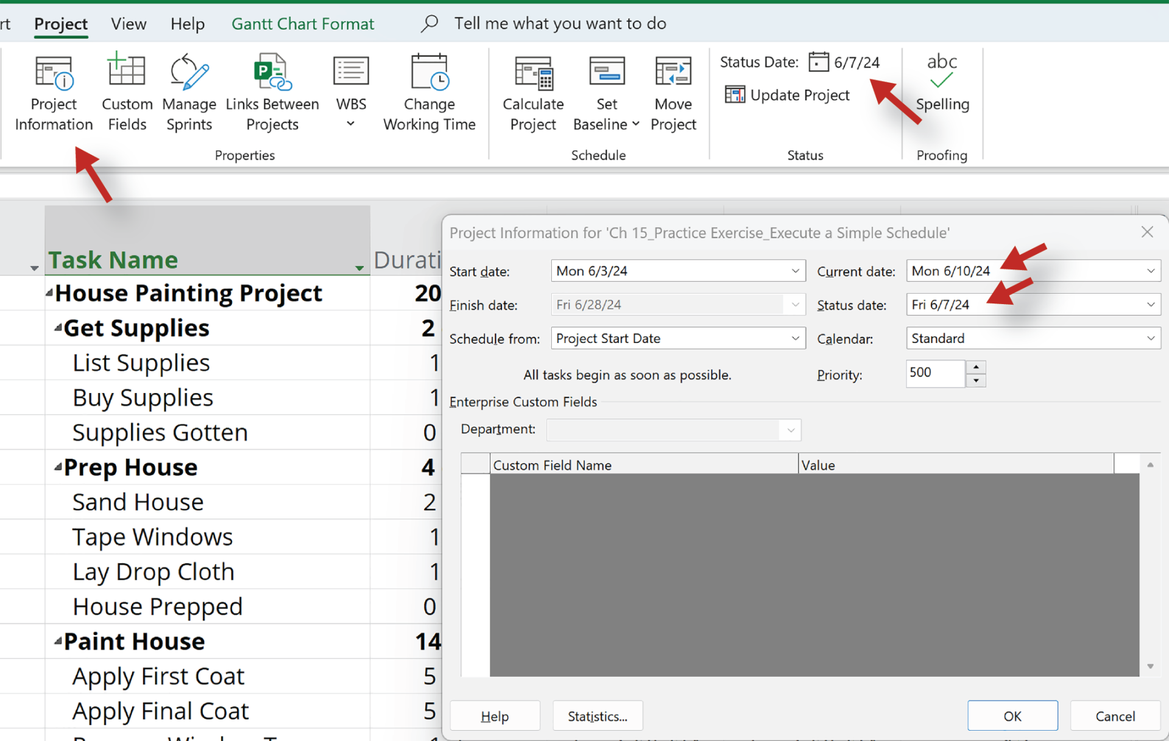Click Update Project in Status group

tap(787, 95)
